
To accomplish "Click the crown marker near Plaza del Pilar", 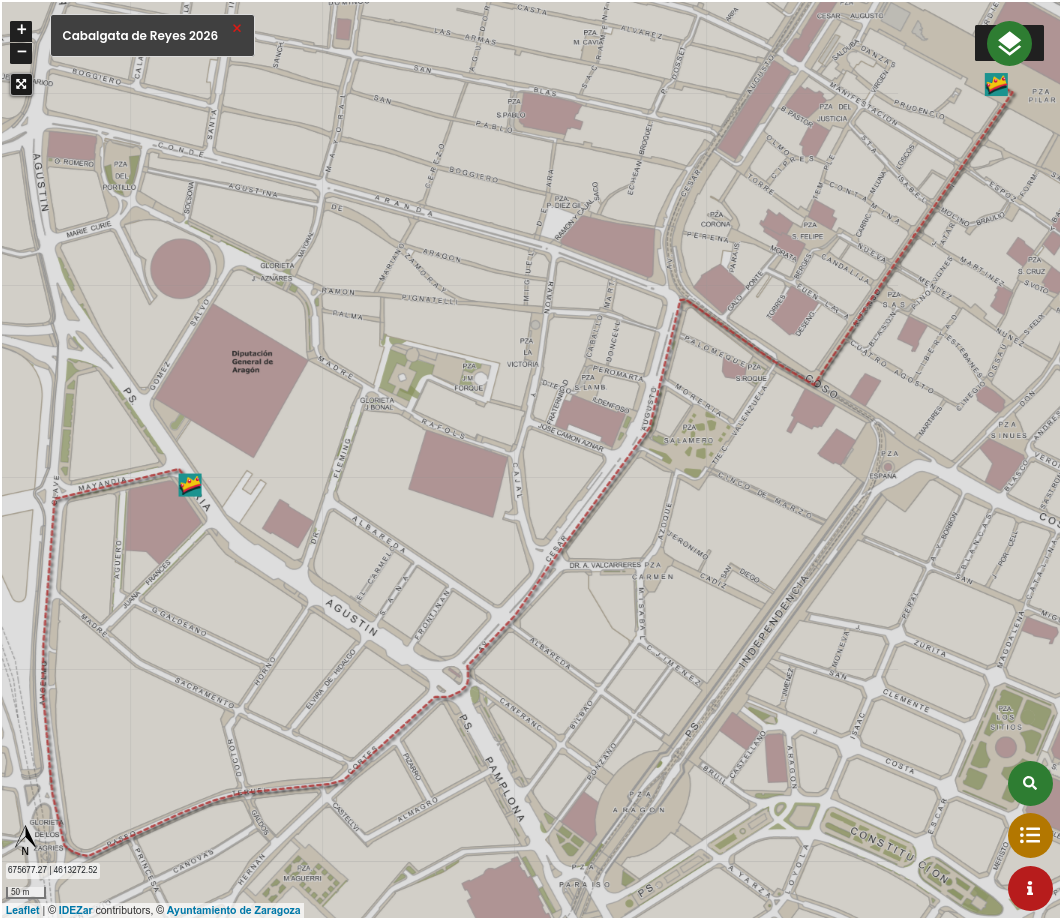I will pyautogui.click(x=995, y=84).
